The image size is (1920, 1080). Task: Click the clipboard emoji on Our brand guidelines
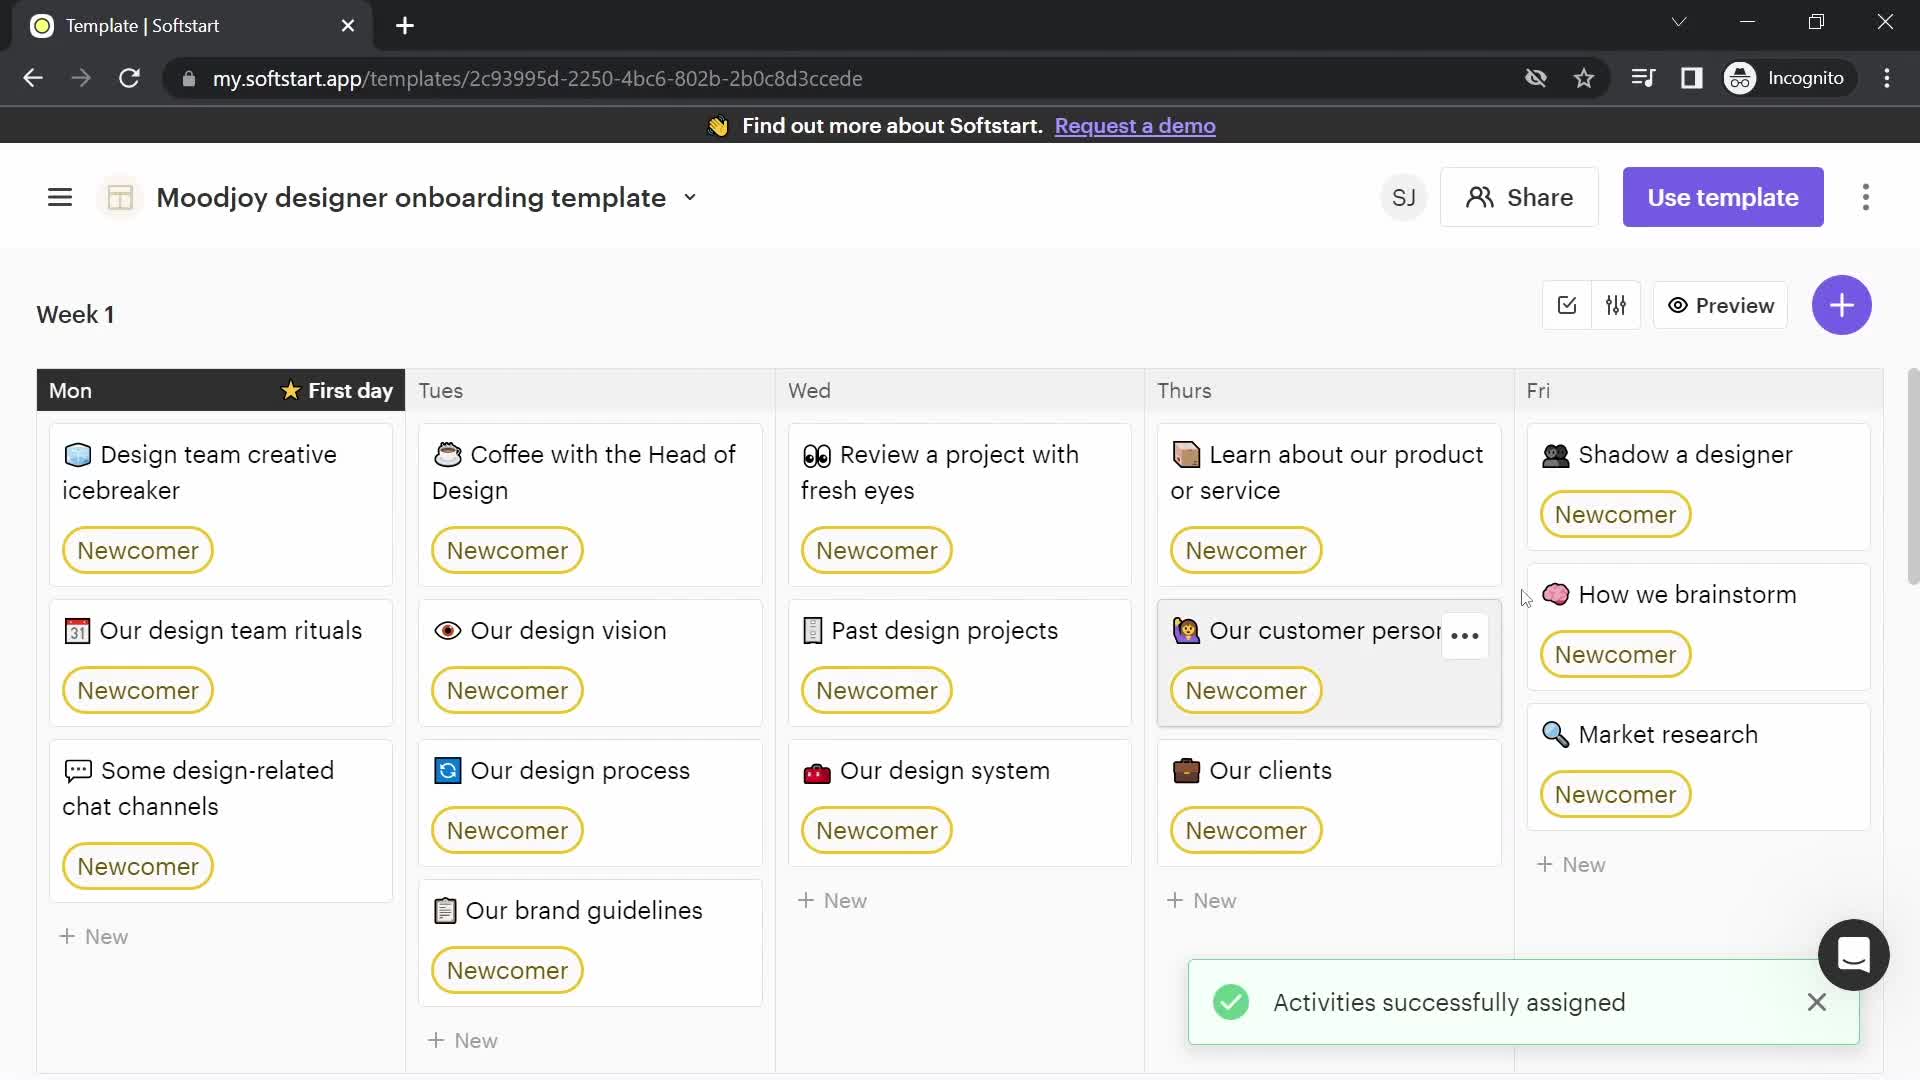445,911
